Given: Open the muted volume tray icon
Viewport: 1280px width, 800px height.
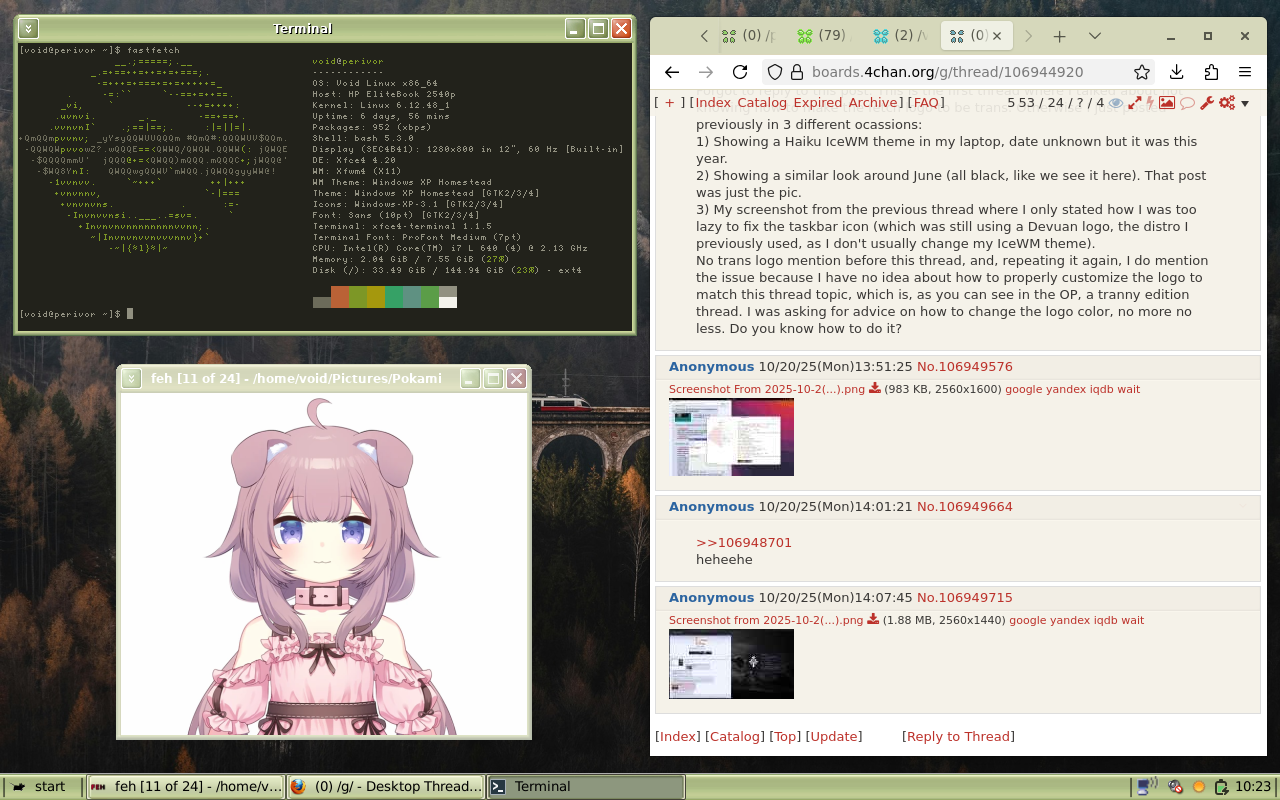Looking at the screenshot, I should pyautogui.click(x=1176, y=787).
